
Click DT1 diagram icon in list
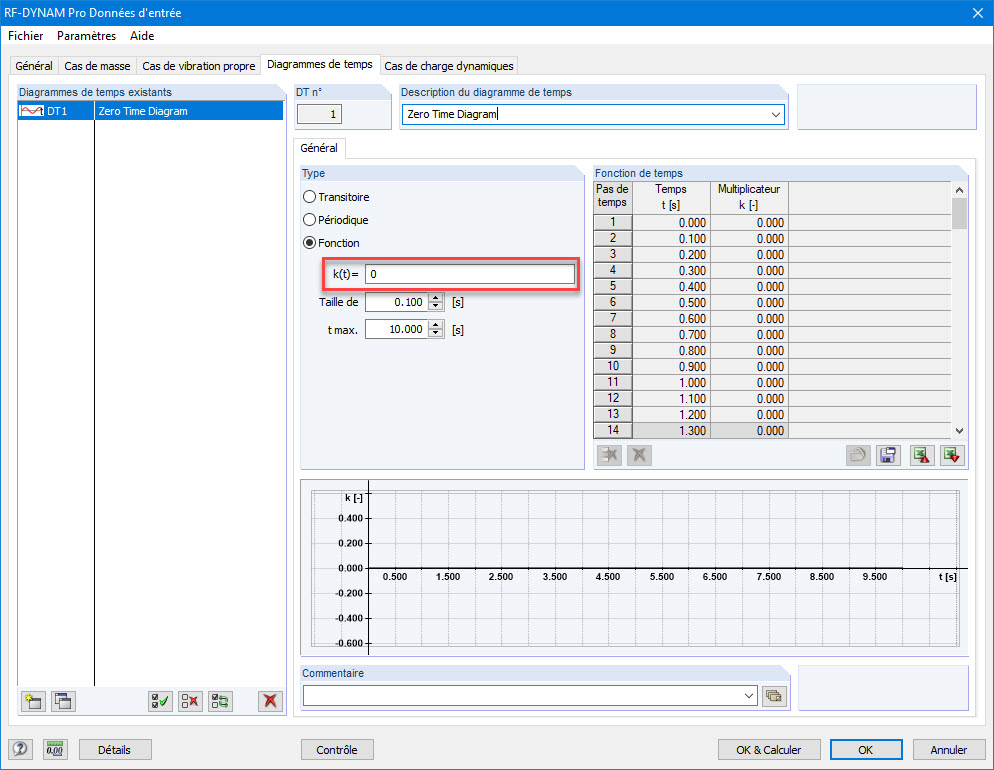pyautogui.click(x=32, y=111)
